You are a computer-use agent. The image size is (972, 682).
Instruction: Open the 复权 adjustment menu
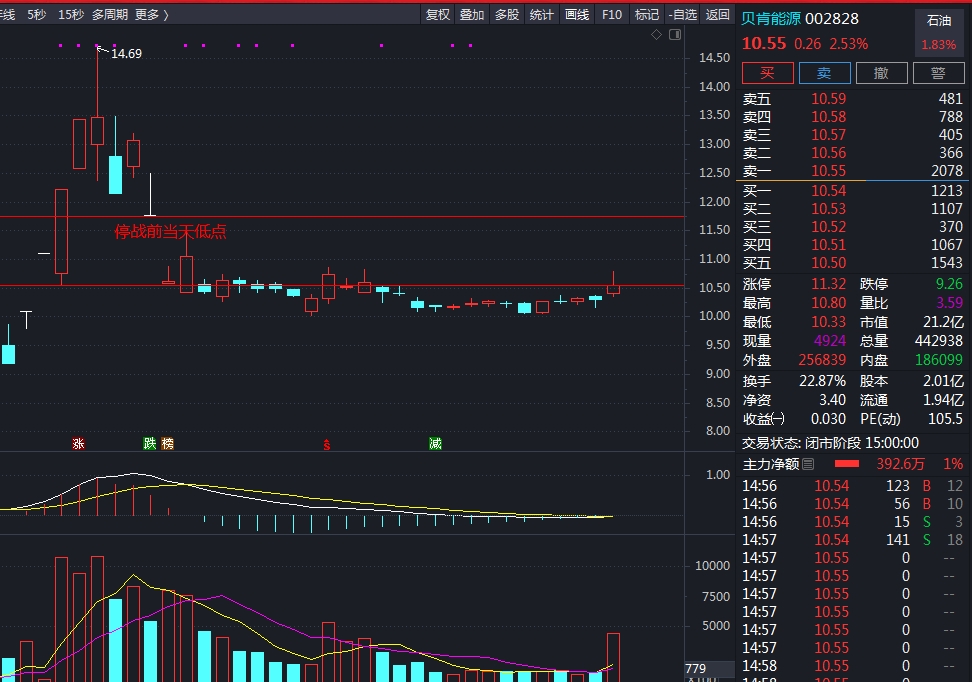(x=438, y=14)
